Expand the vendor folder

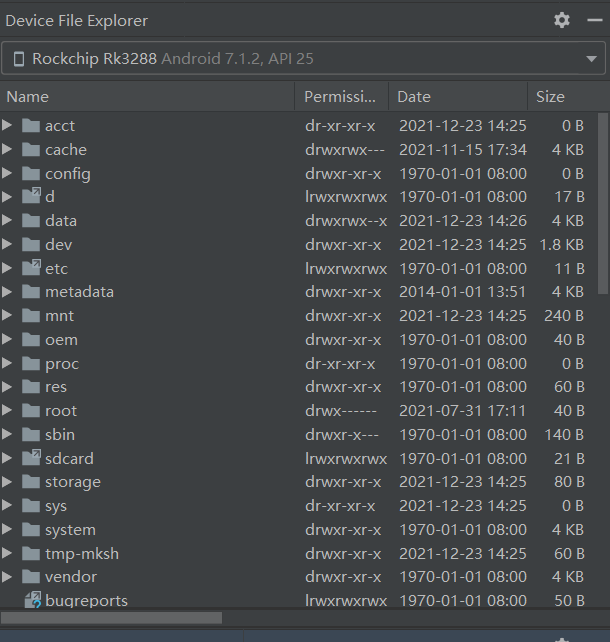point(7,576)
